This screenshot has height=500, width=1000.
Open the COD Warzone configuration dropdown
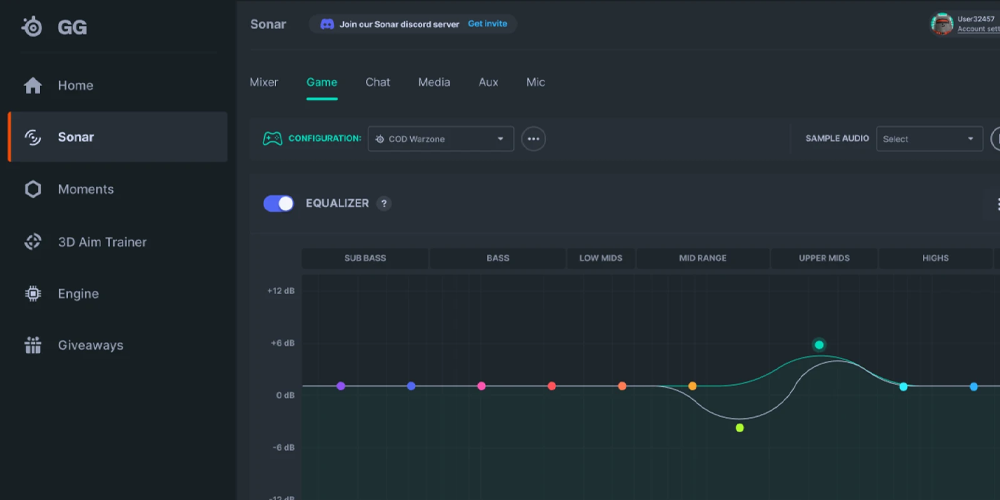tap(441, 139)
